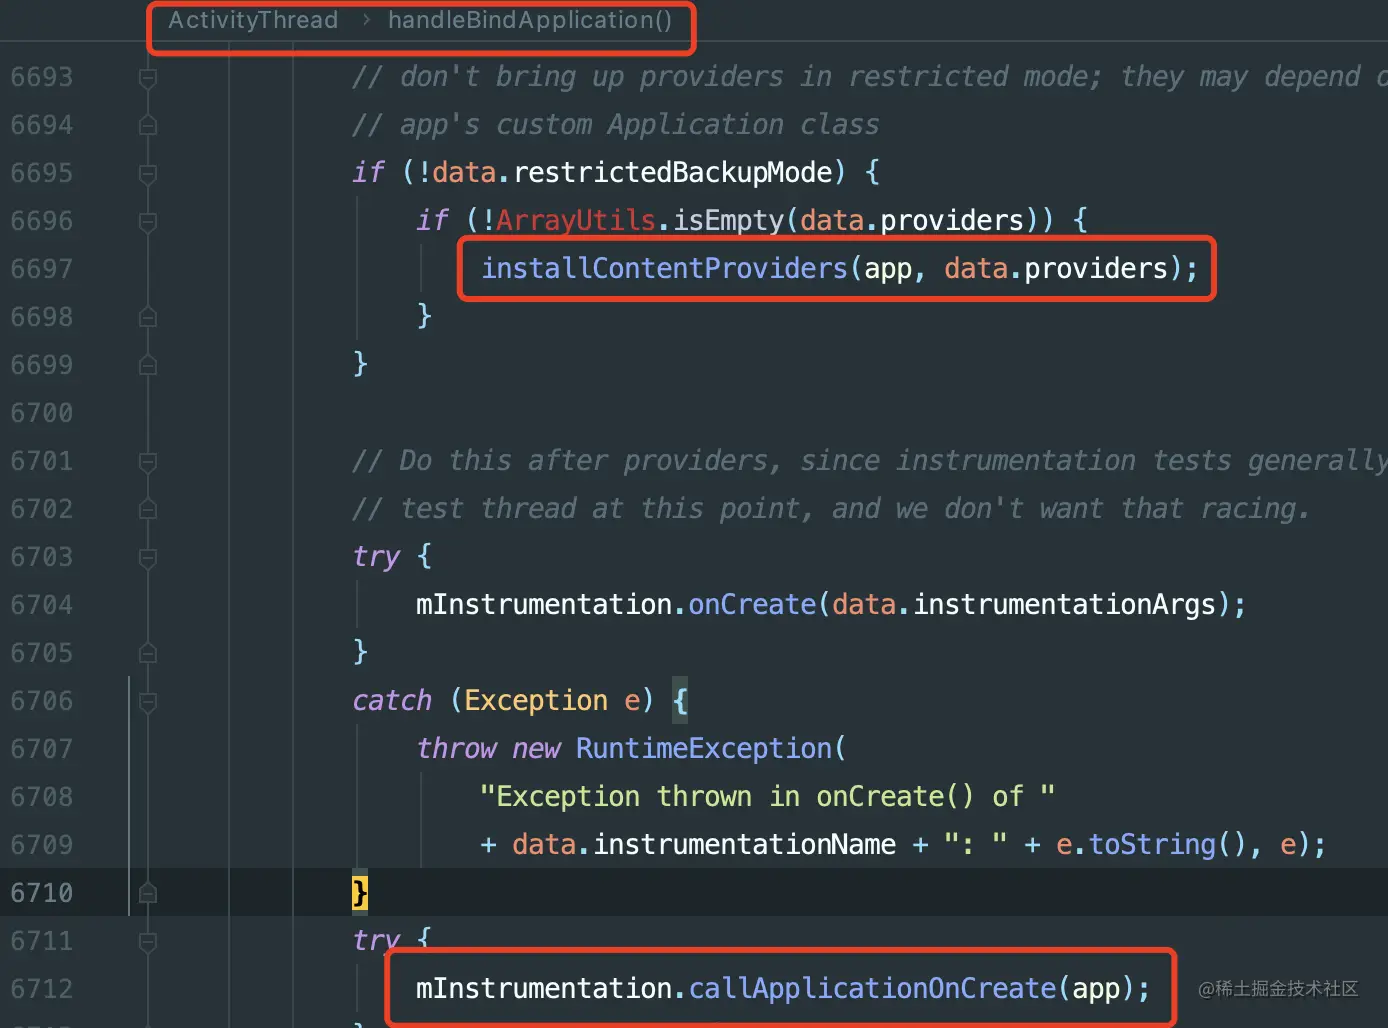Viewport: 1388px width, 1028px height.
Task: Collapse the try block at line 6703
Action: (148, 557)
